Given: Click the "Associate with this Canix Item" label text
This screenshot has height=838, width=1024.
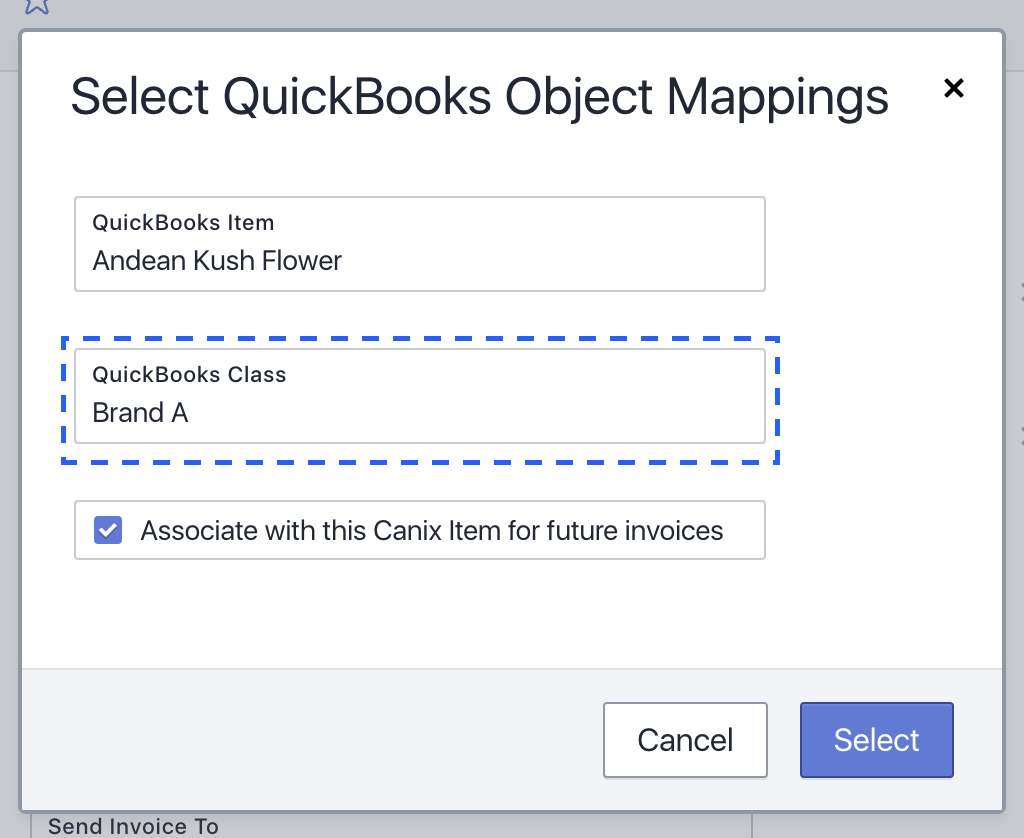Looking at the screenshot, I should [431, 530].
